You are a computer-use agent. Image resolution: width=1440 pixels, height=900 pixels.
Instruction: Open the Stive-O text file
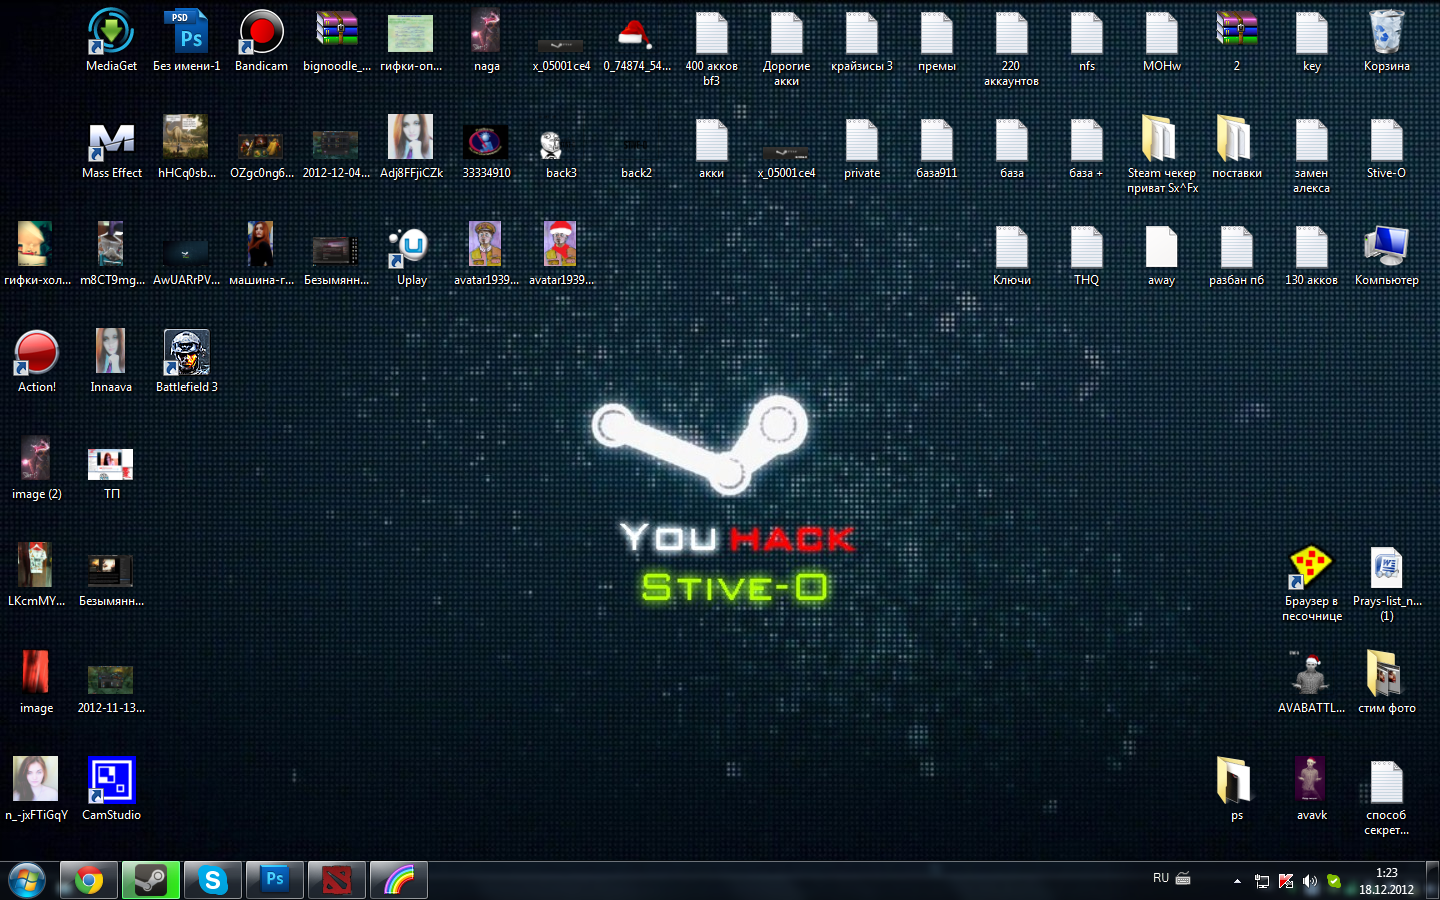pyautogui.click(x=1386, y=147)
